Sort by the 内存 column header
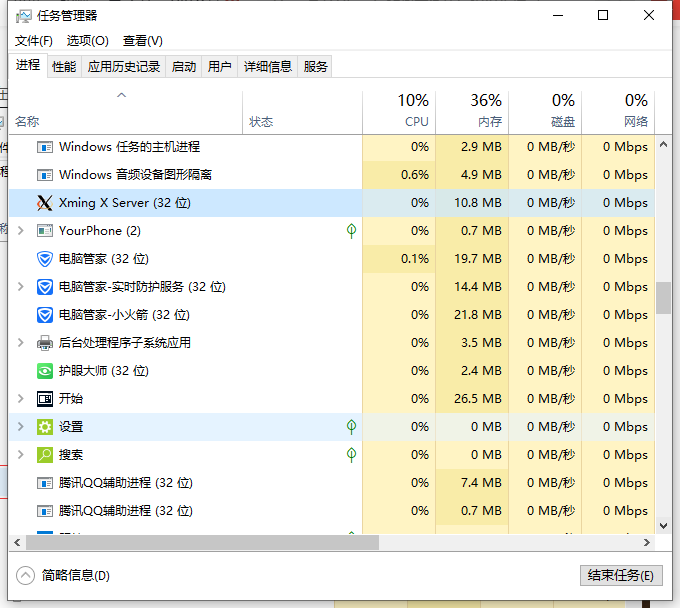The image size is (680, 608). point(472,113)
